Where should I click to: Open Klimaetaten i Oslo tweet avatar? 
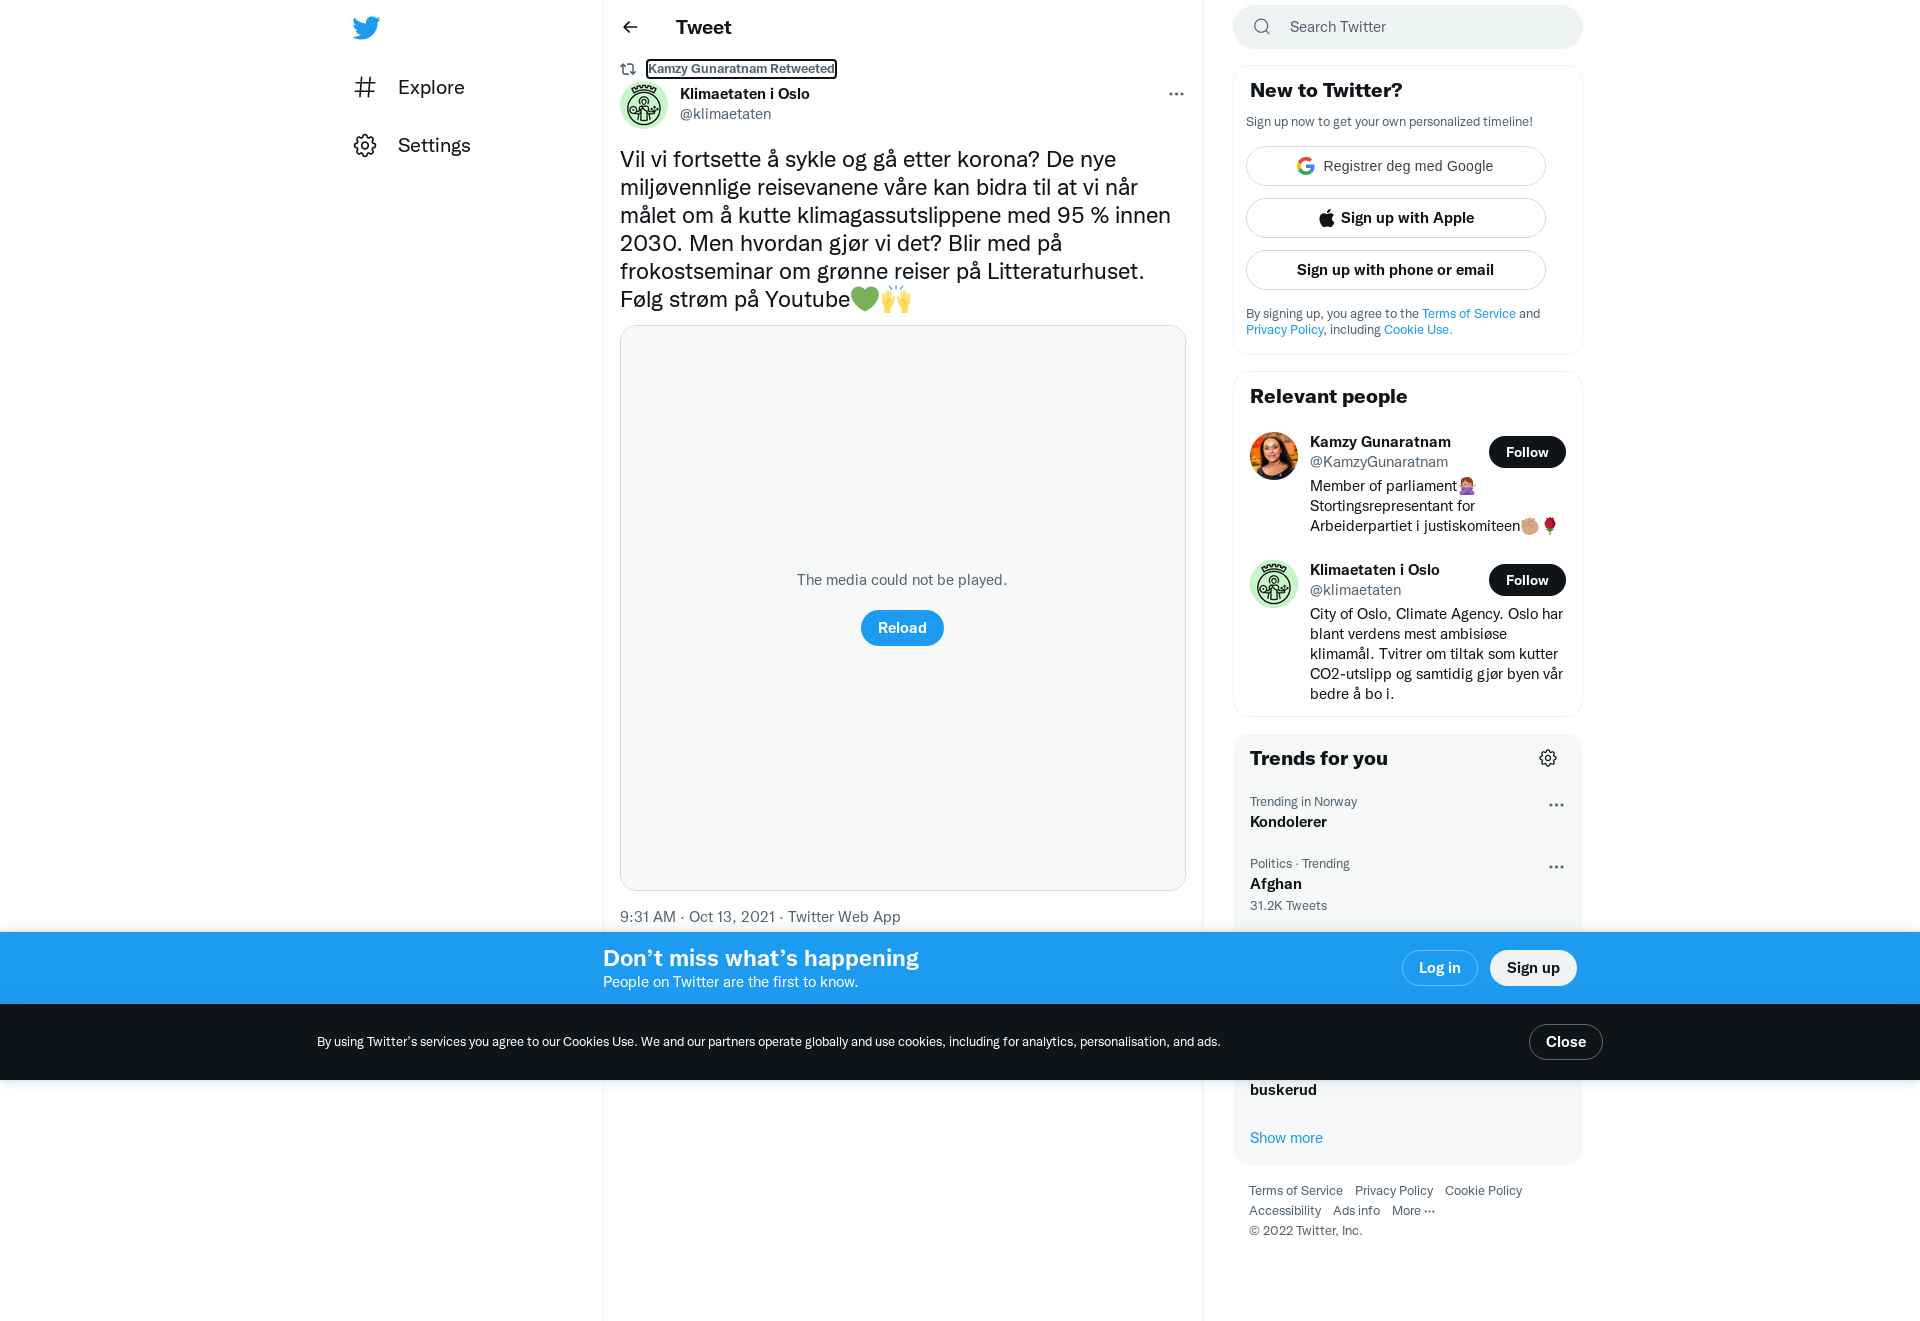[x=644, y=105]
